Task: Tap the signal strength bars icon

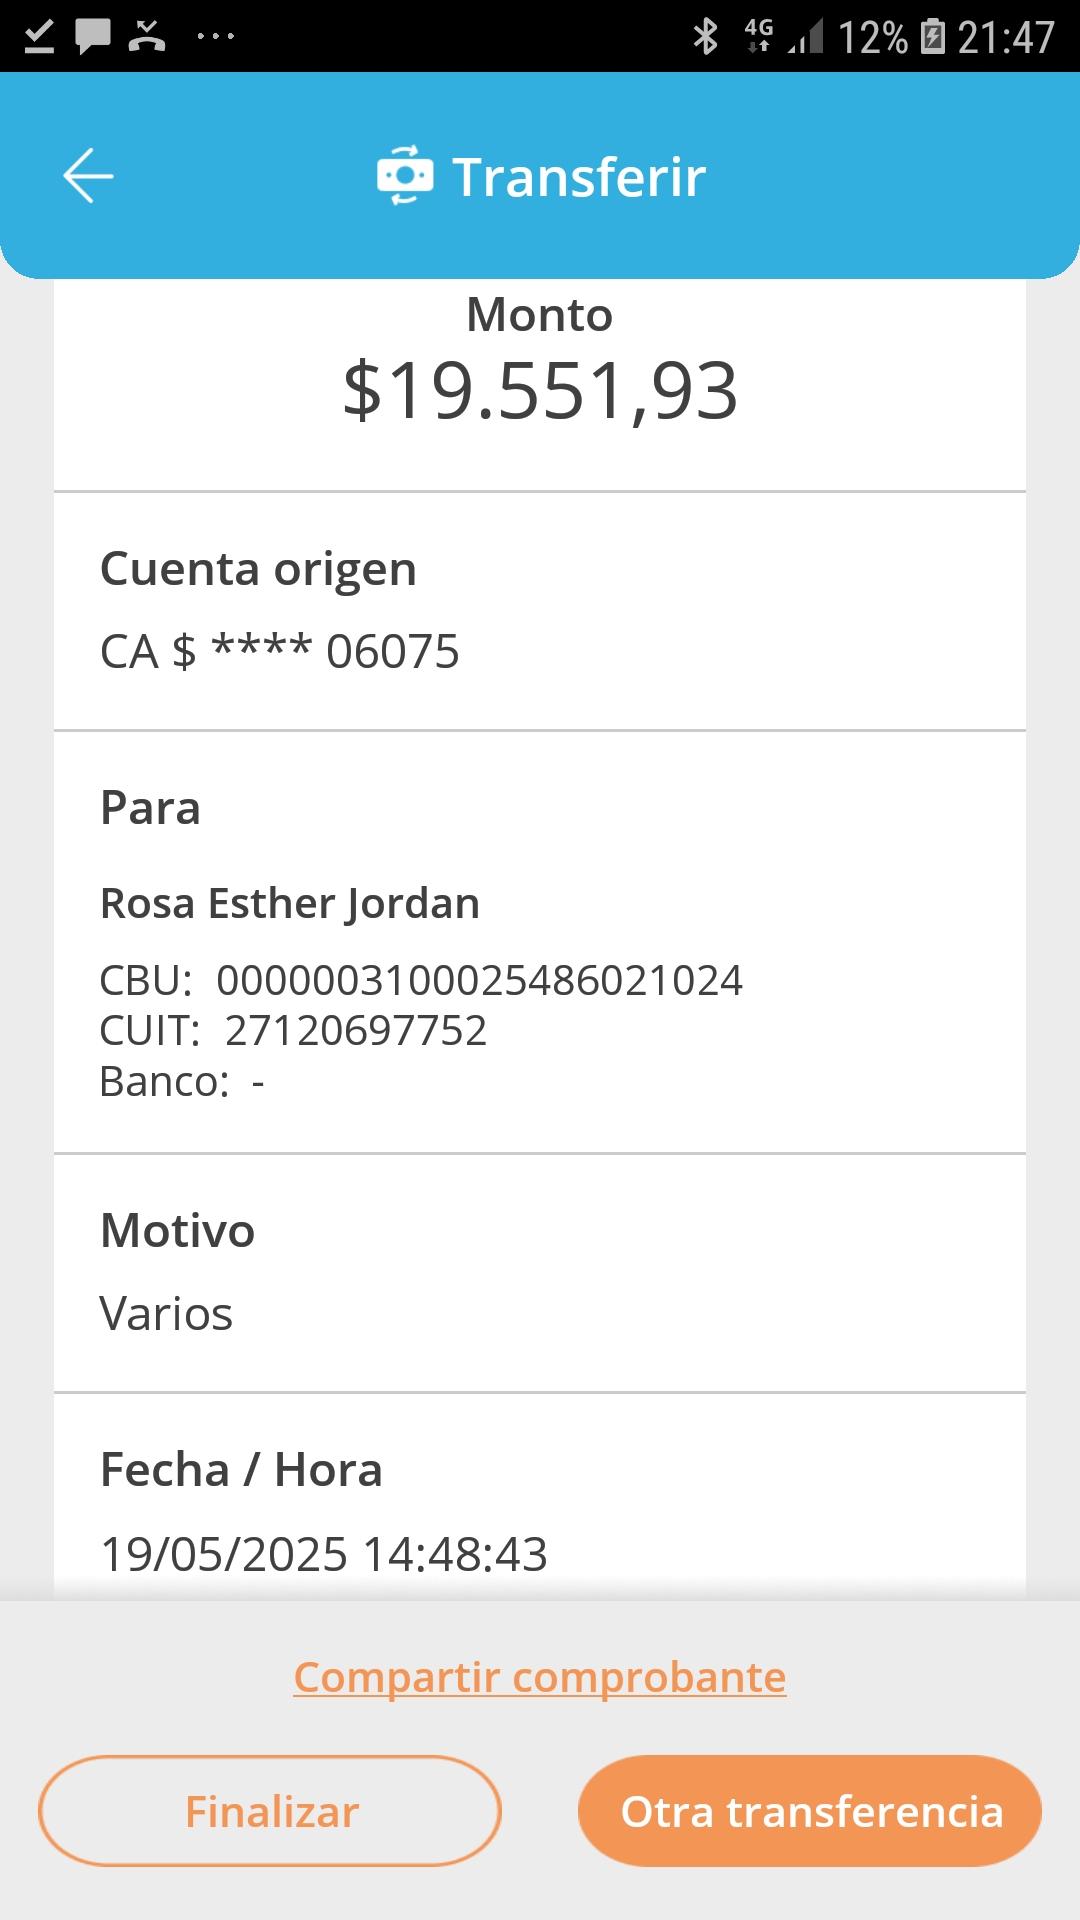Action: coord(806,37)
